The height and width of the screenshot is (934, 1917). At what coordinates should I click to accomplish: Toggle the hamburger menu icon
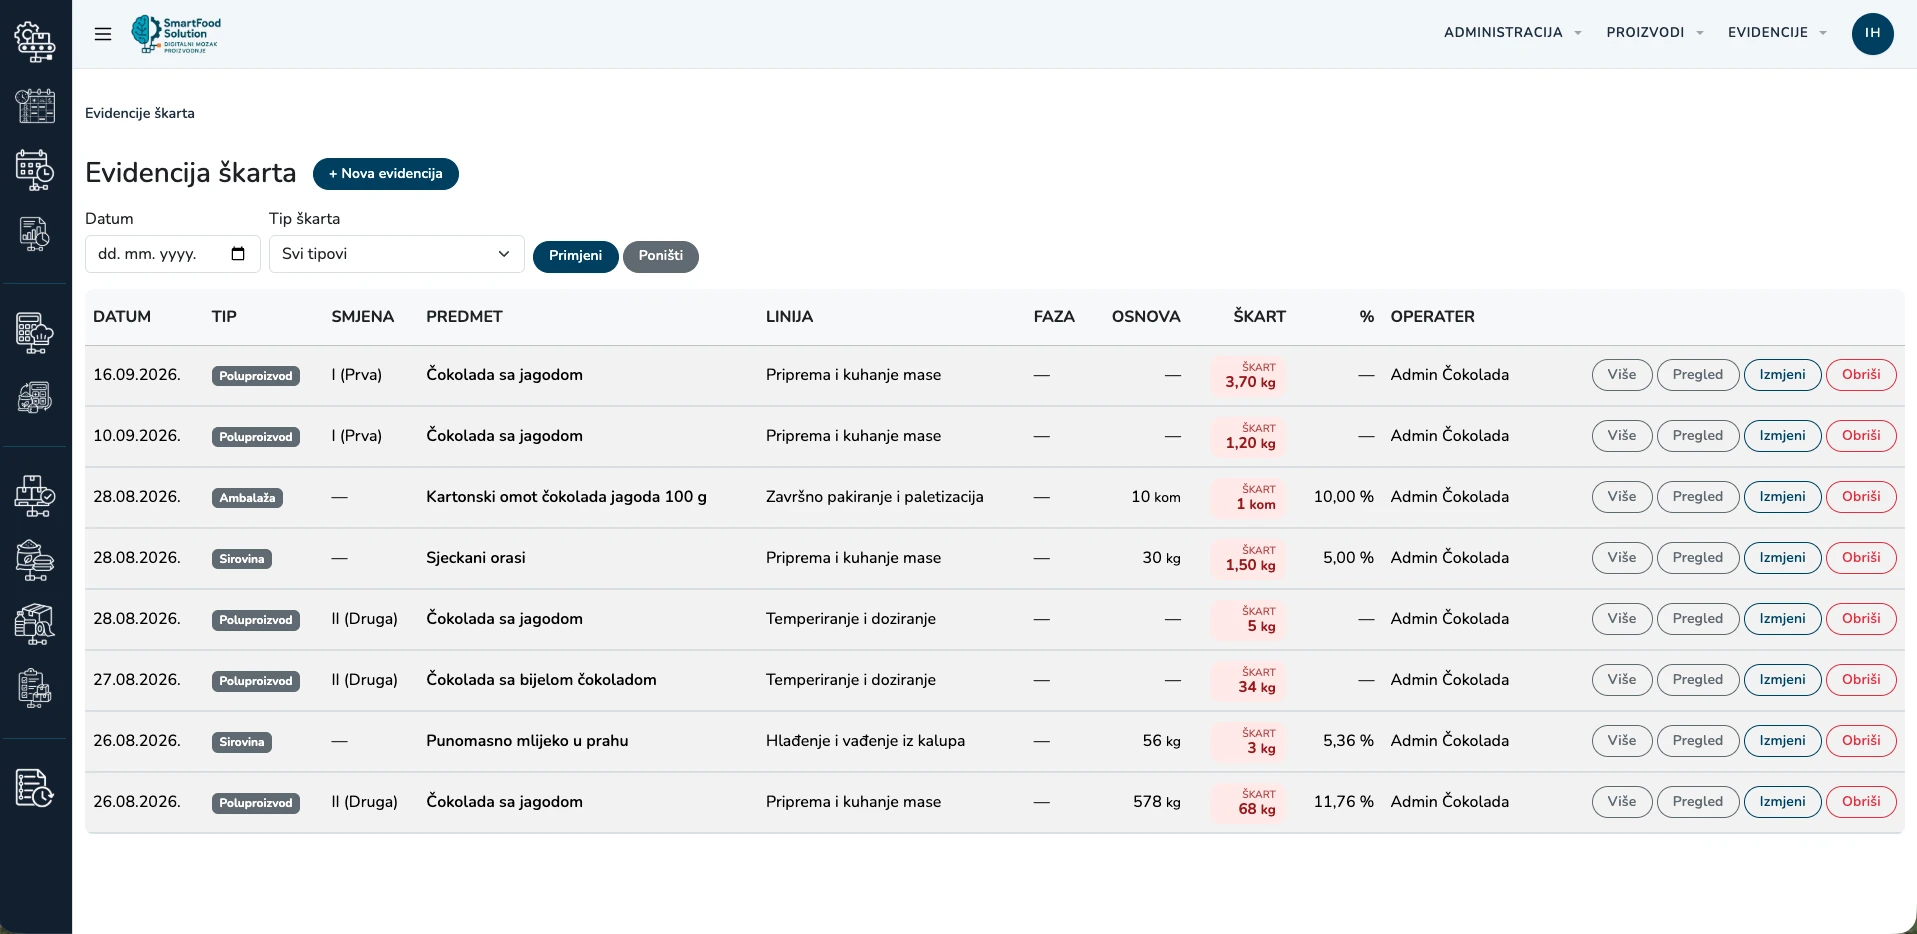point(103,34)
